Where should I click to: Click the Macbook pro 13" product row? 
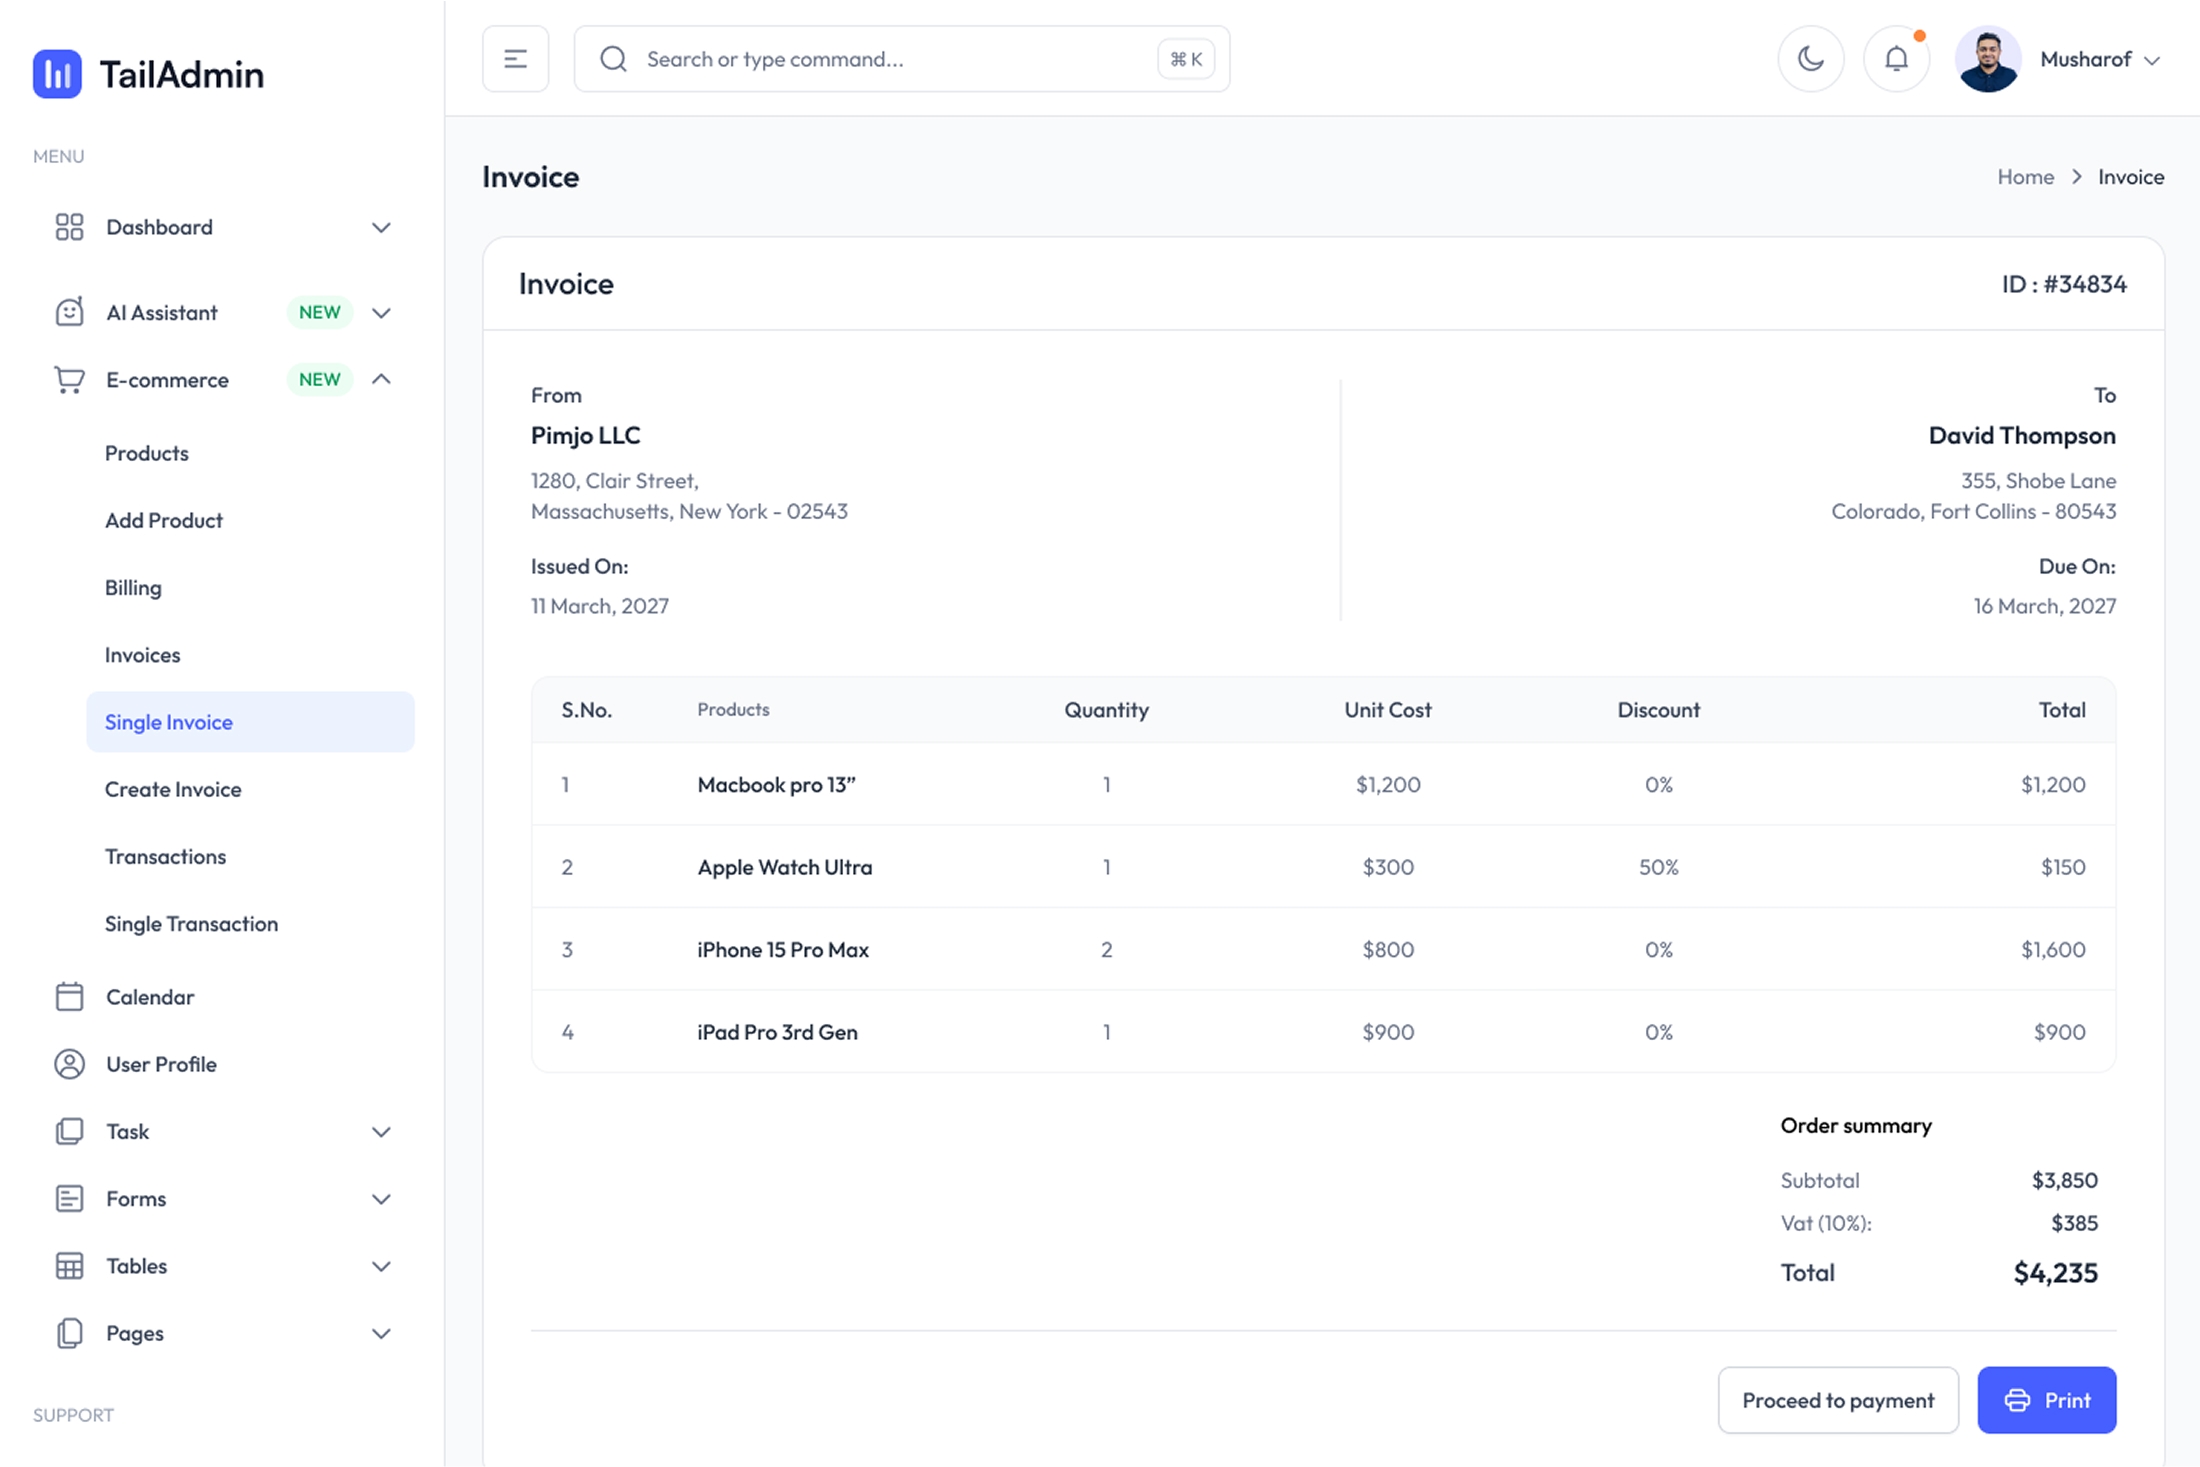[x=1323, y=784]
